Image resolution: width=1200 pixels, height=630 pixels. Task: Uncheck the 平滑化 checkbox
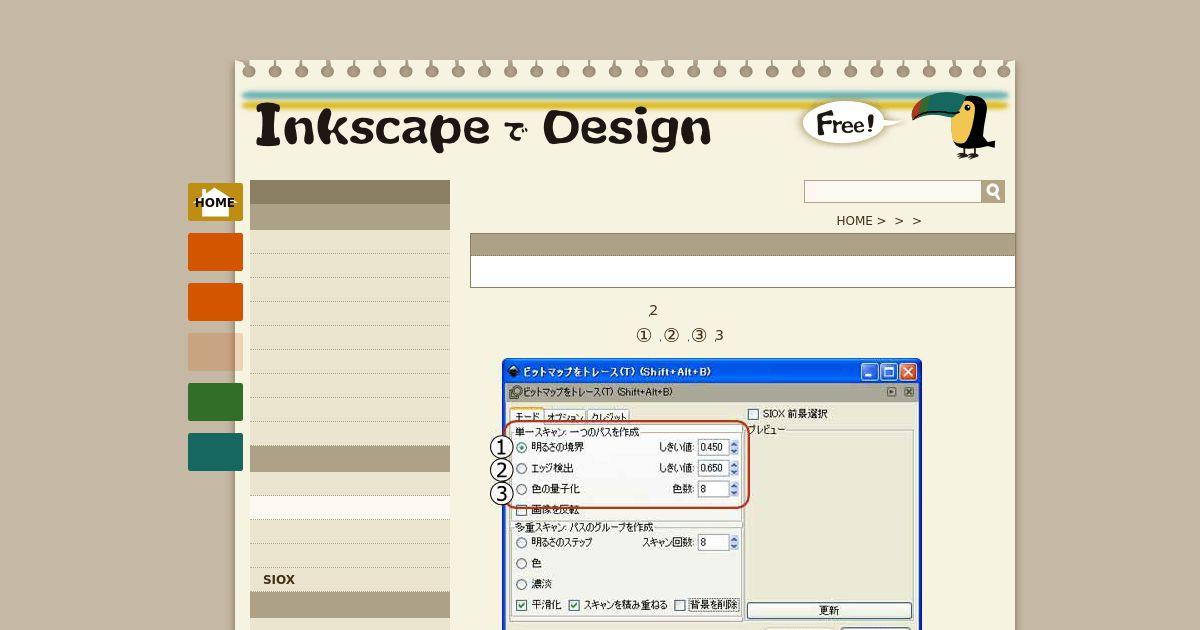click(521, 605)
